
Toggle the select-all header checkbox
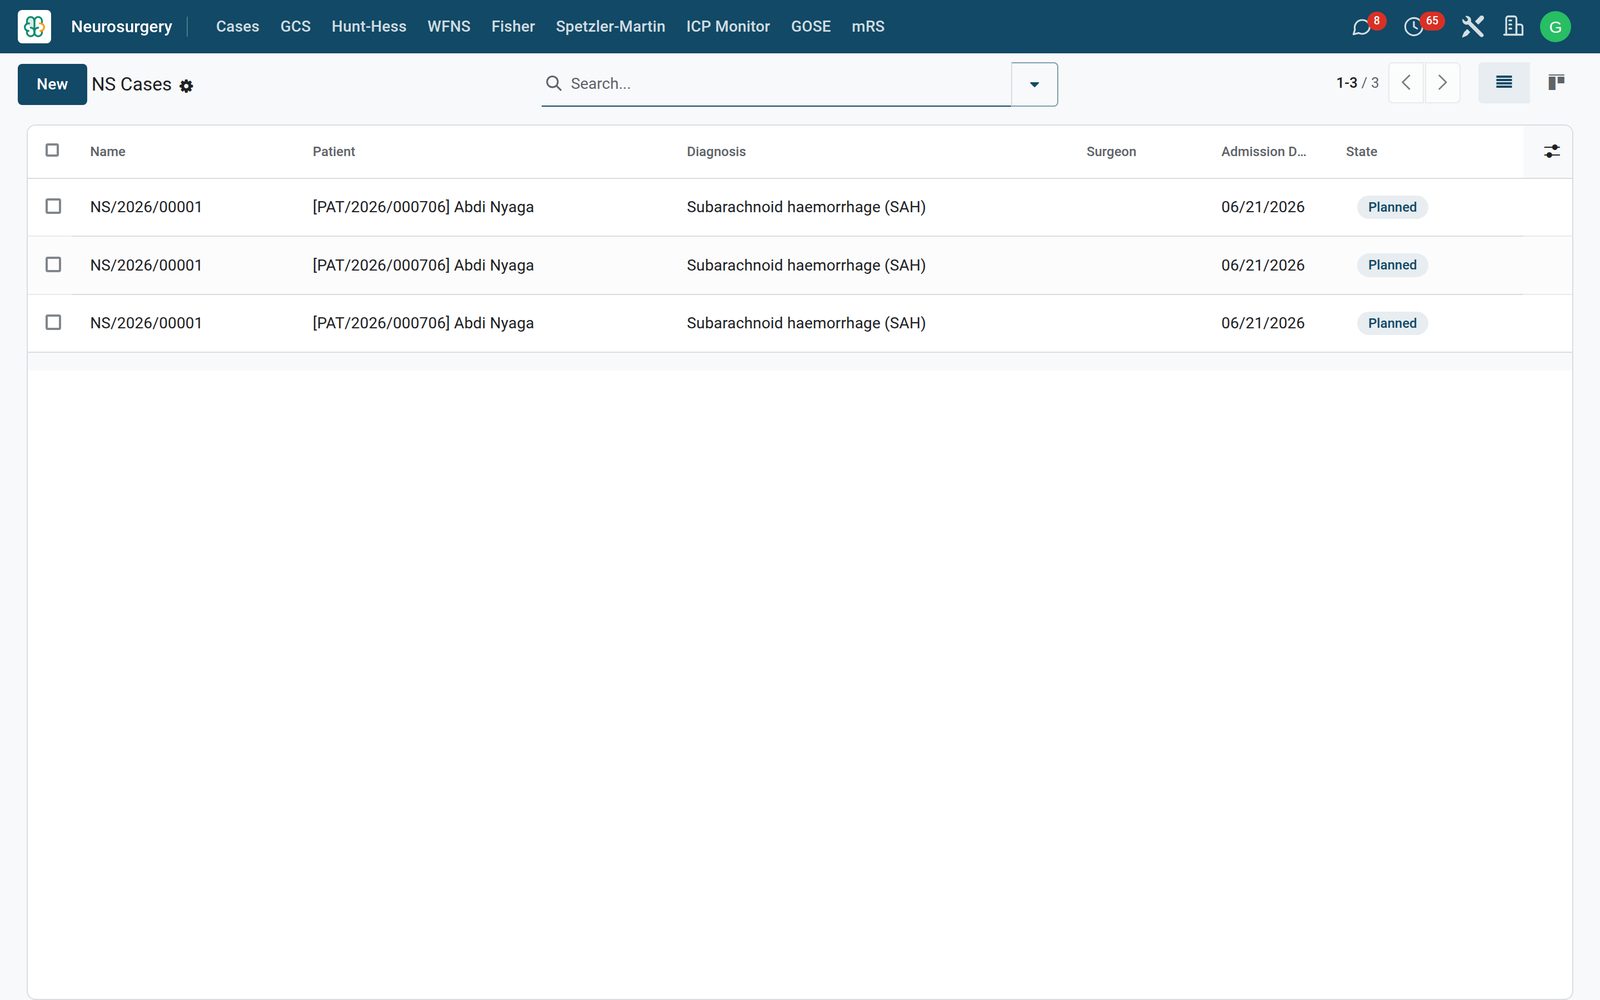pos(52,150)
